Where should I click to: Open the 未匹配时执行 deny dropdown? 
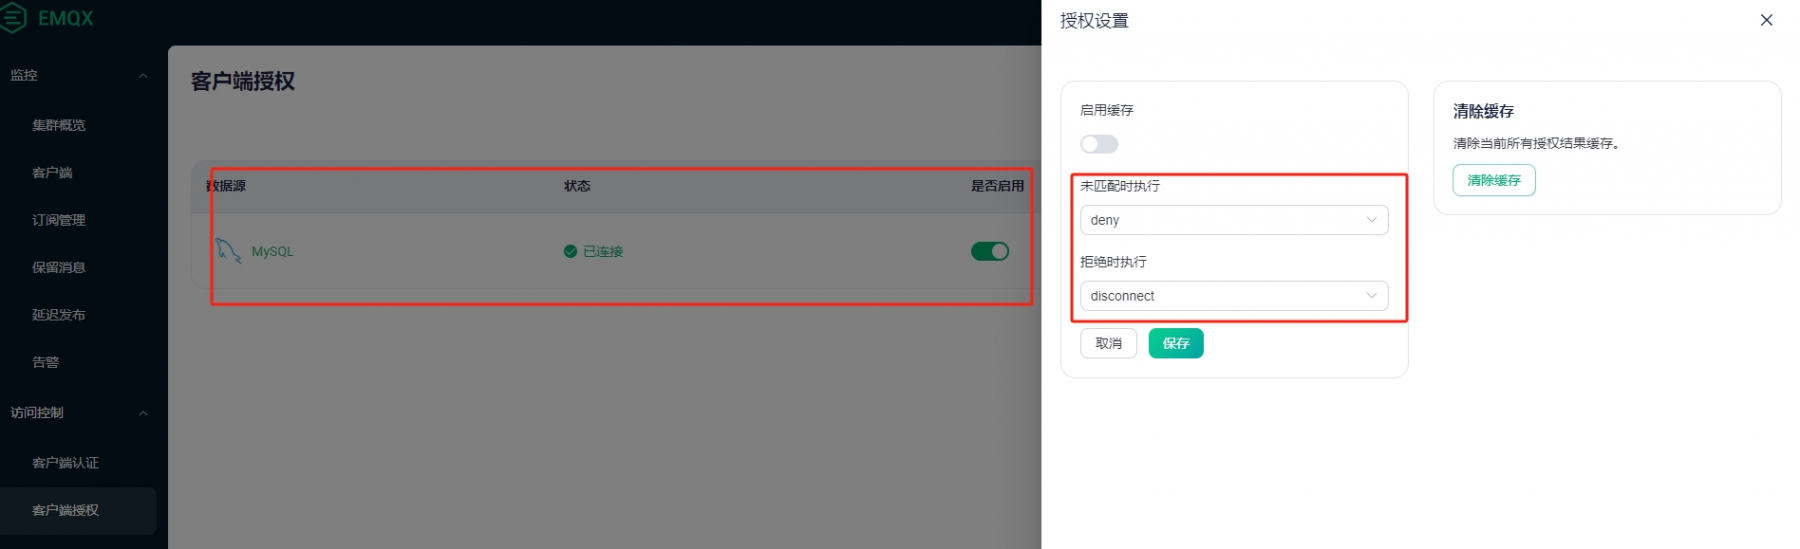click(x=1234, y=220)
